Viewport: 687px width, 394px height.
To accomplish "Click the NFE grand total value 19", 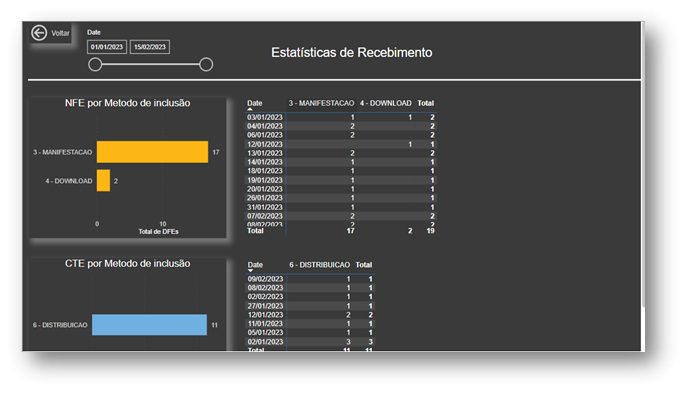I will tap(430, 231).
